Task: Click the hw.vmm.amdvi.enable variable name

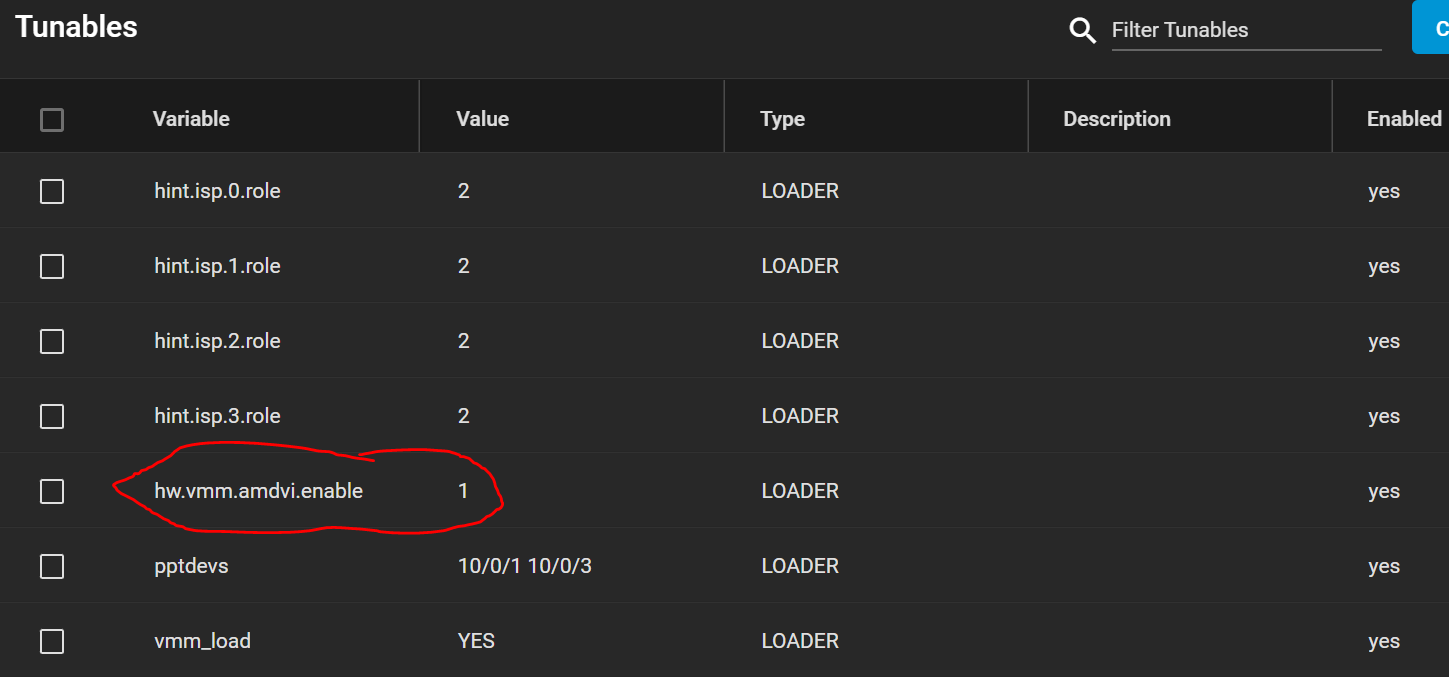Action: (x=259, y=491)
